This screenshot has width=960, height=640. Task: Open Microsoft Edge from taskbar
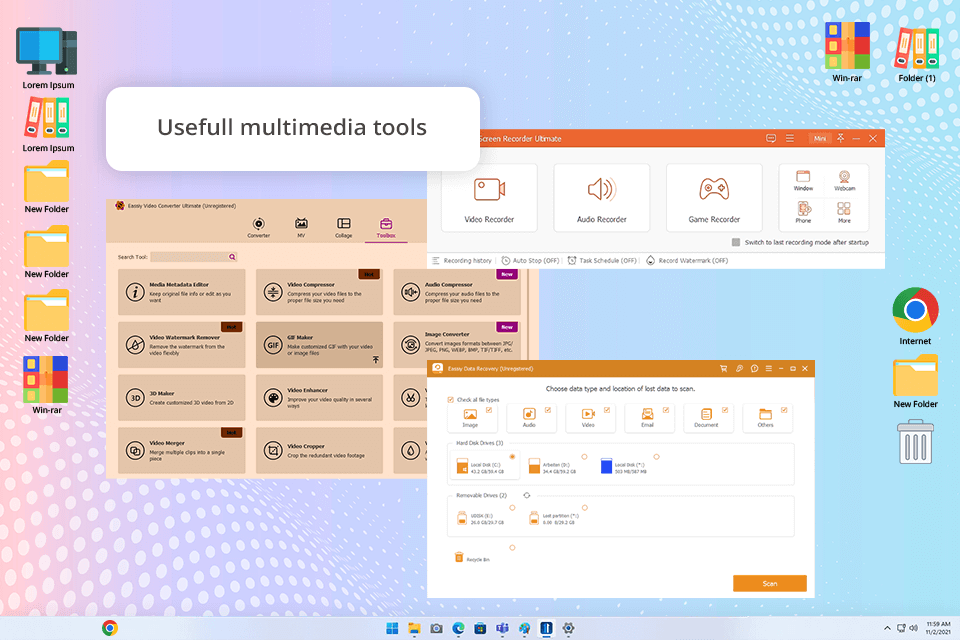458,628
